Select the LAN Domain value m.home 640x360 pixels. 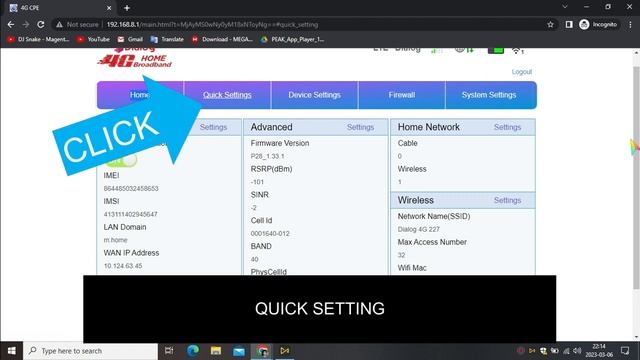point(116,240)
